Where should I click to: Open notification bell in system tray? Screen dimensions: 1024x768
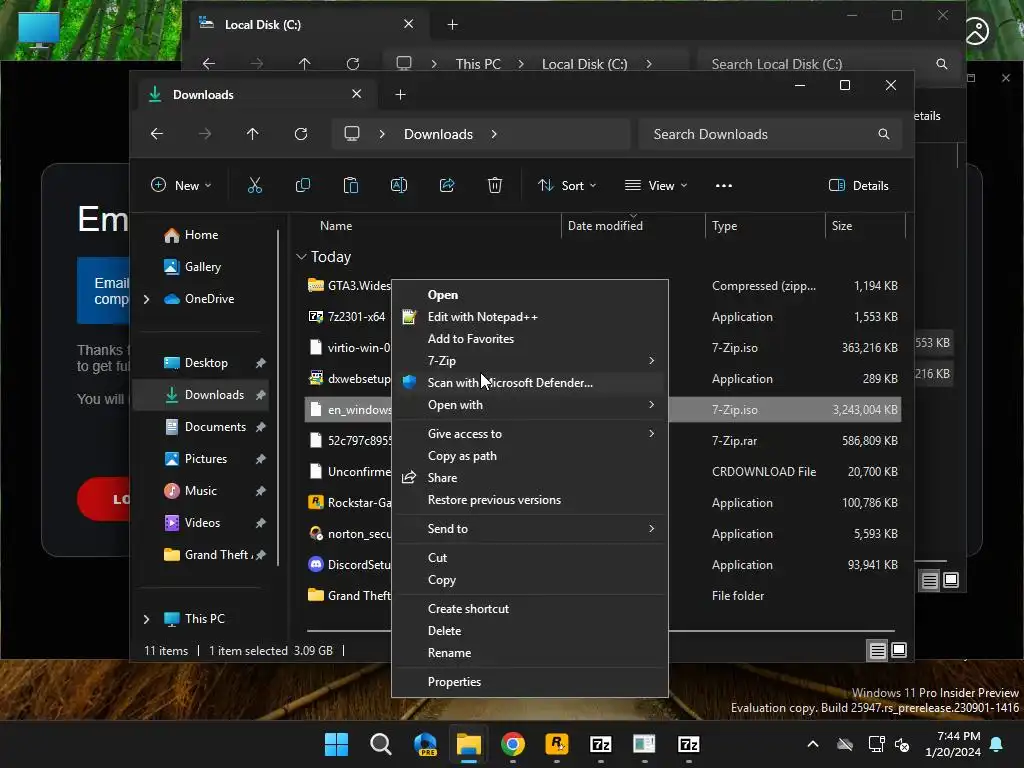click(x=997, y=744)
